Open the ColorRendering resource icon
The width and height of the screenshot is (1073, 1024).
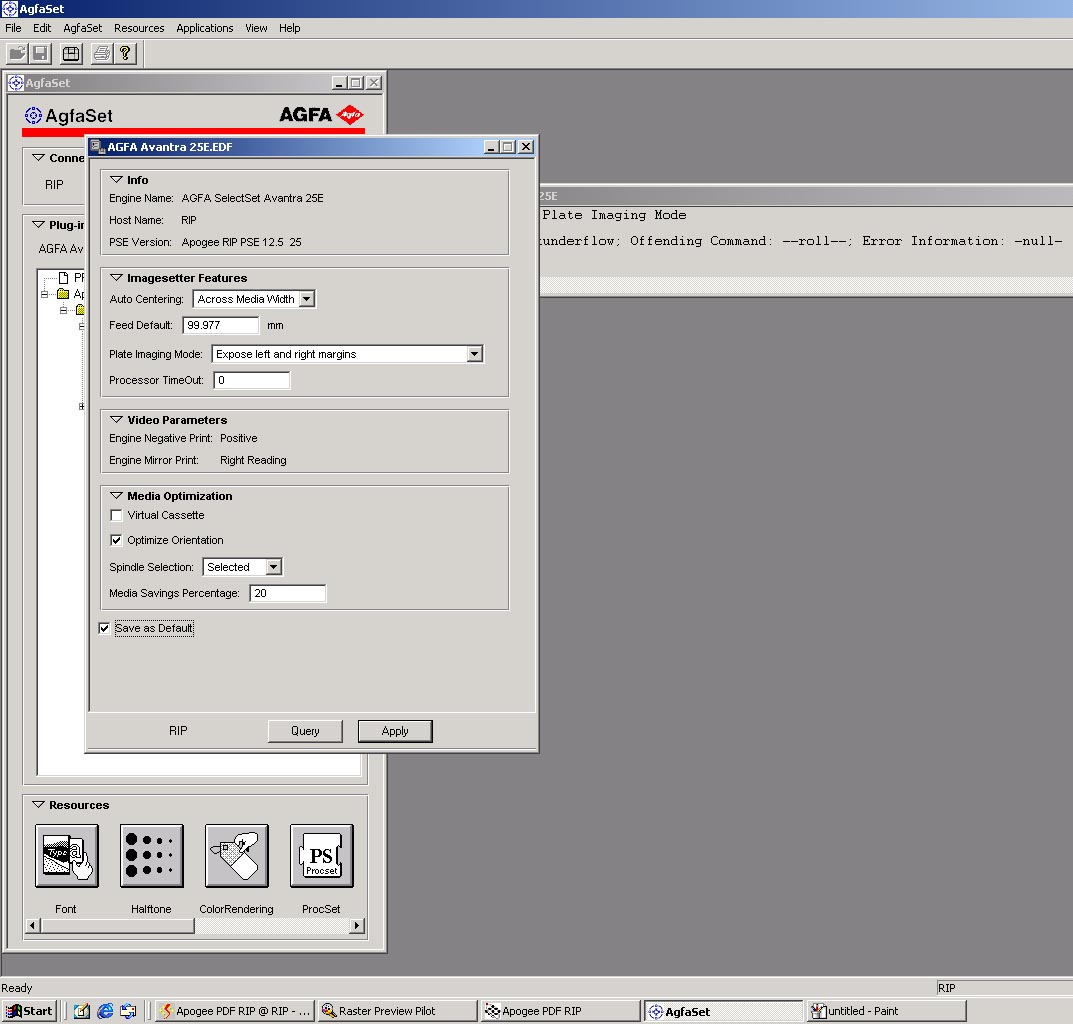click(x=236, y=856)
